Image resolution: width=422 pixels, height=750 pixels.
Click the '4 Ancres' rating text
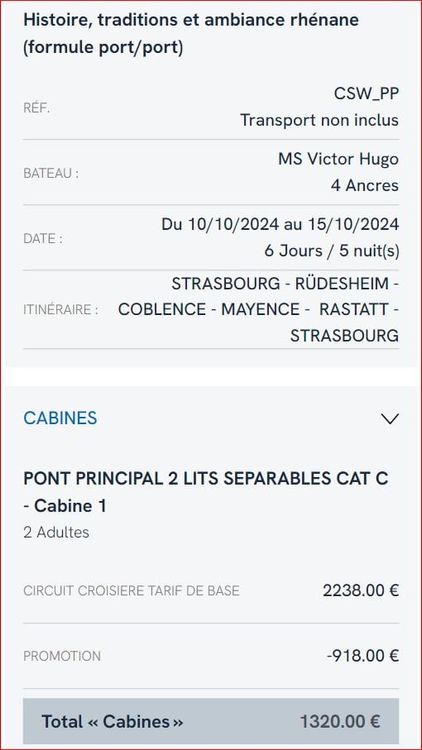click(x=365, y=185)
